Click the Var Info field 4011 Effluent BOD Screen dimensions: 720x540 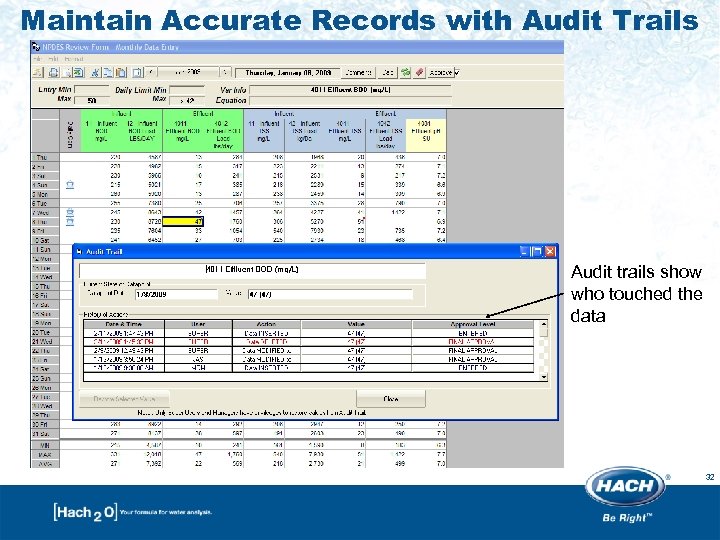click(x=350, y=90)
